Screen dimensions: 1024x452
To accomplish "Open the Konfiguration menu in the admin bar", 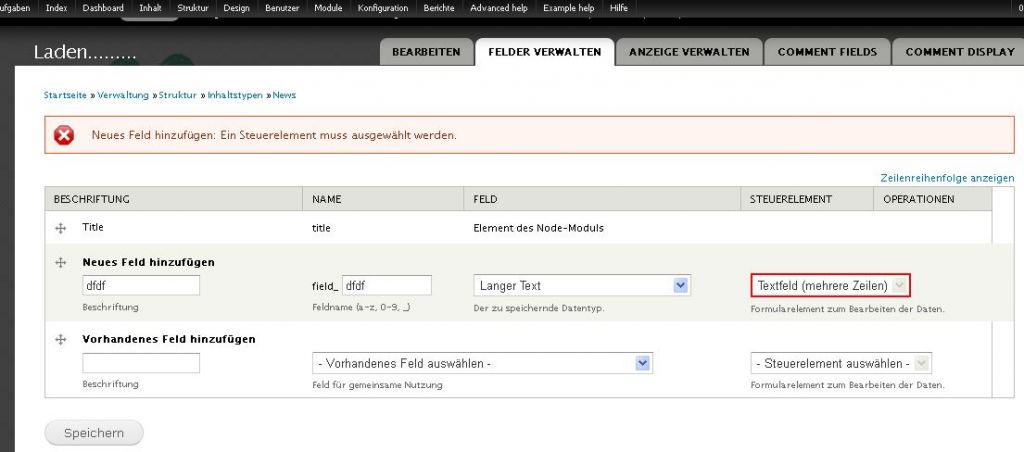I will pyautogui.click(x=384, y=8).
